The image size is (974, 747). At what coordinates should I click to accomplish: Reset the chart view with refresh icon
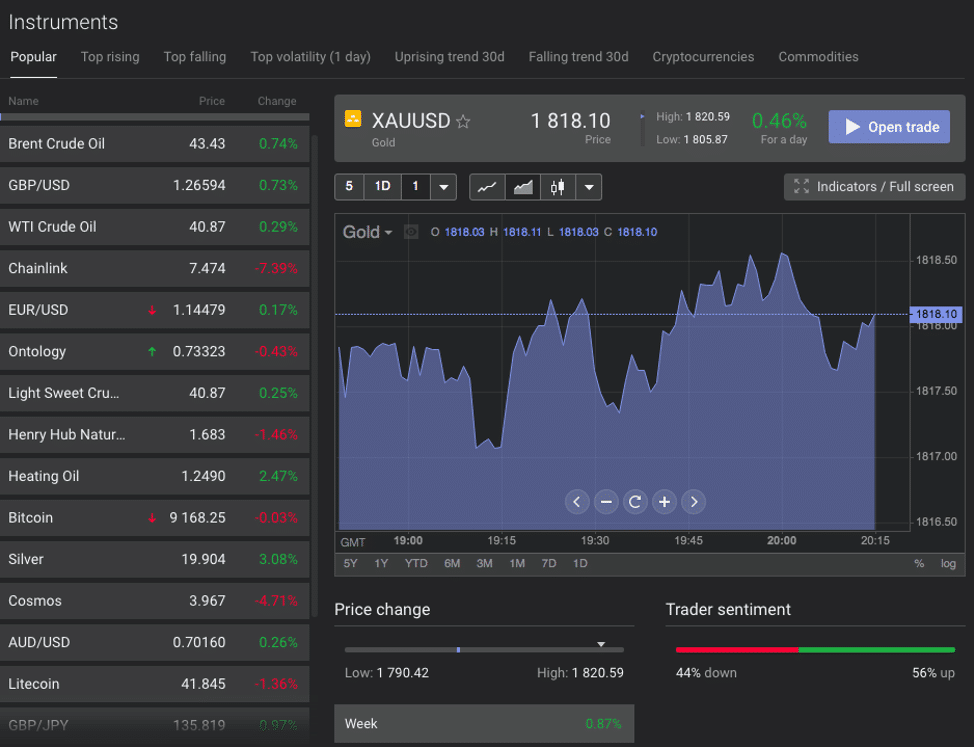pos(635,502)
